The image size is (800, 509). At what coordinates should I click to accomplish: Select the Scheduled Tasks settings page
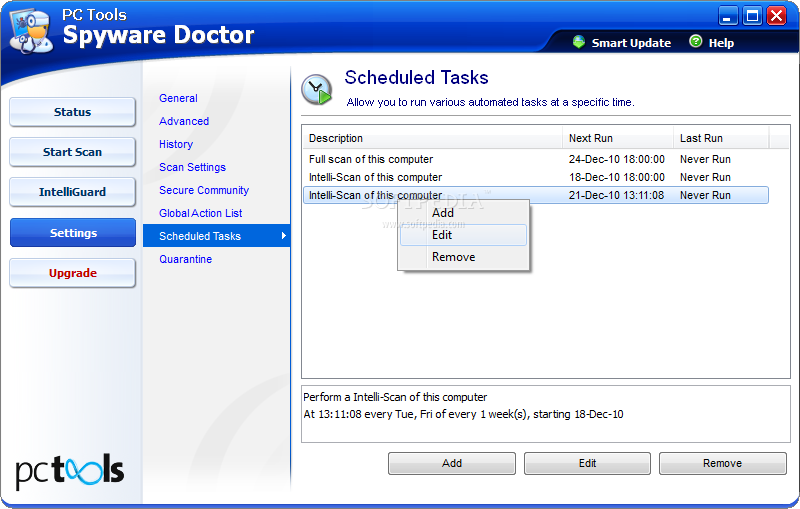pyautogui.click(x=216, y=236)
